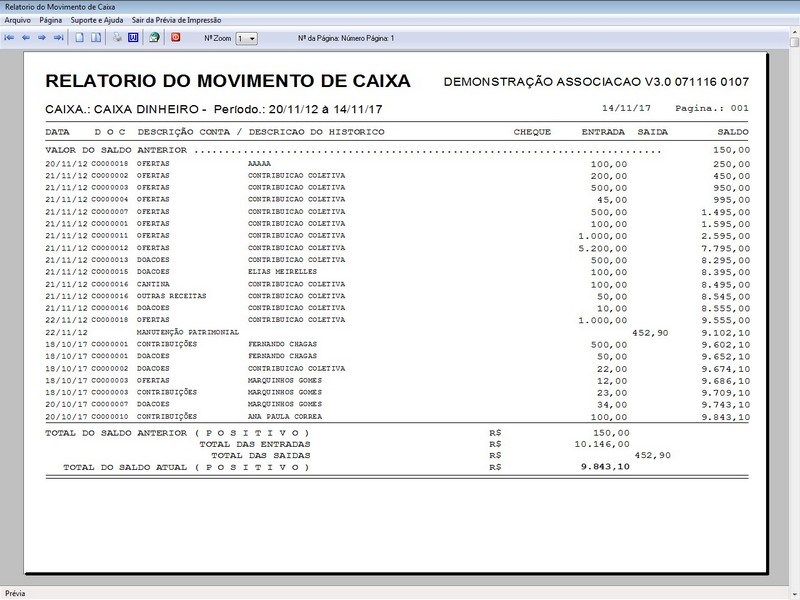
Task: Open the Nº Zoom dropdown
Action: [246, 38]
